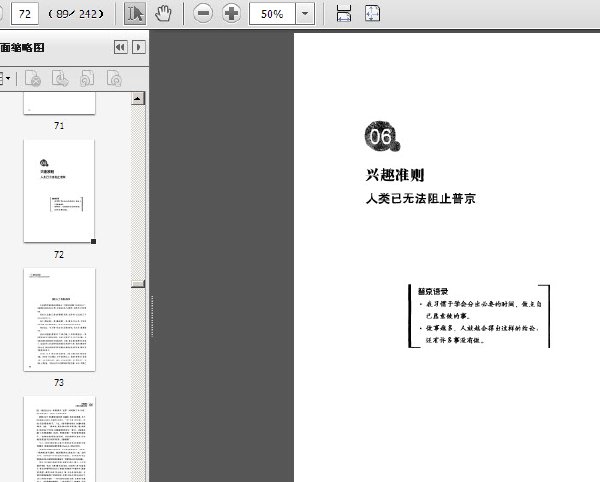Click the 面缩略图 panel title
The width and height of the screenshot is (600, 482).
click(x=22, y=47)
